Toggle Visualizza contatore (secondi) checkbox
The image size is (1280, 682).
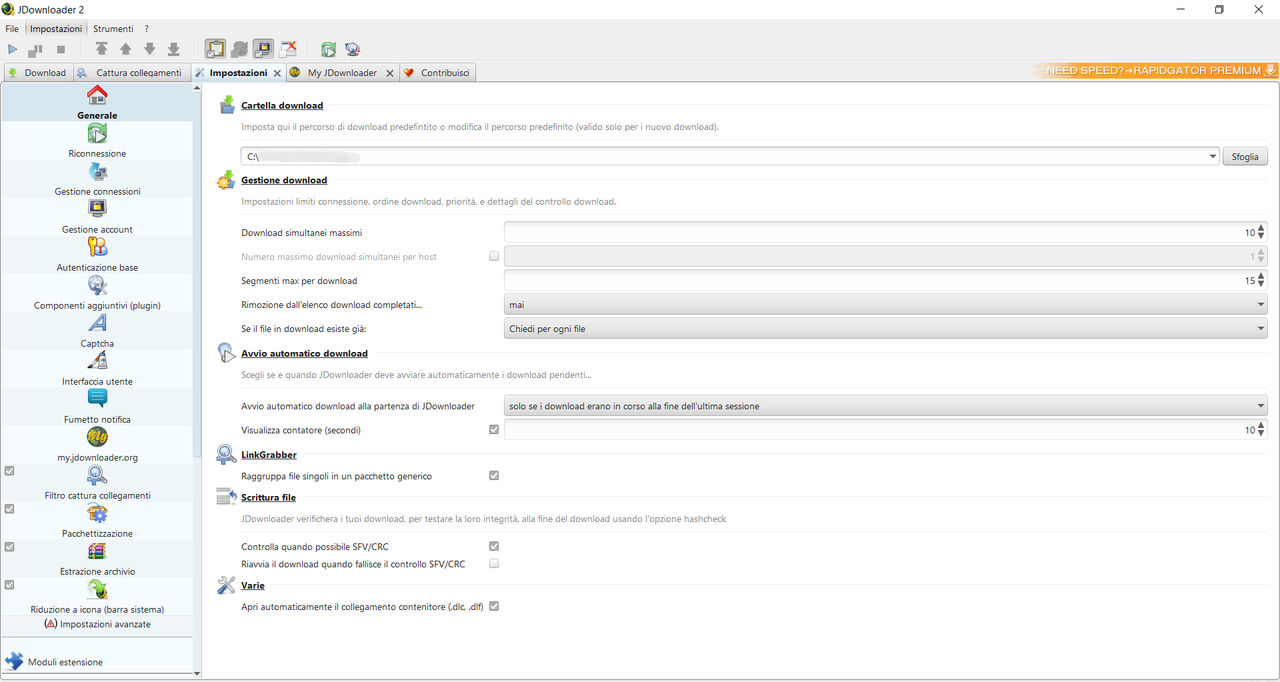[494, 430]
